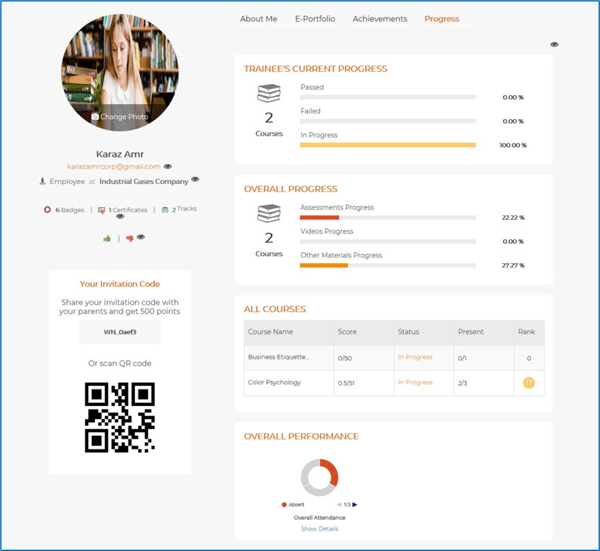Image resolution: width=600 pixels, height=551 pixels.
Task: Open the About Me tab
Action: pos(259,19)
